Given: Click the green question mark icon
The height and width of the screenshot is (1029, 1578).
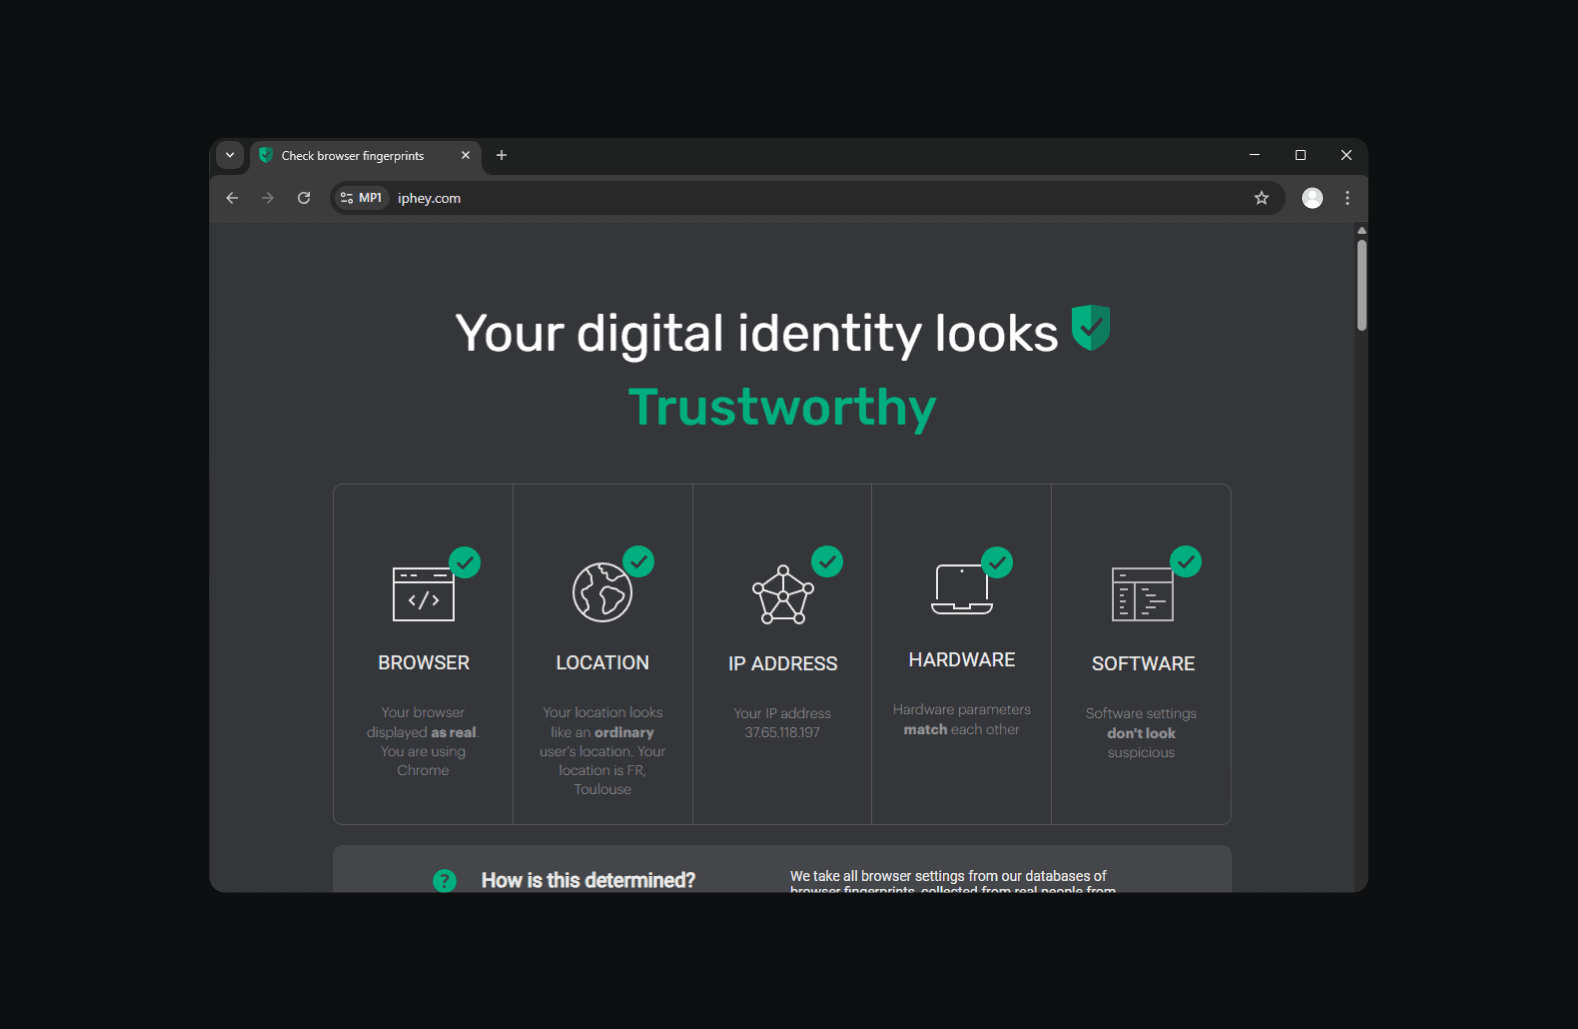Looking at the screenshot, I should point(444,880).
